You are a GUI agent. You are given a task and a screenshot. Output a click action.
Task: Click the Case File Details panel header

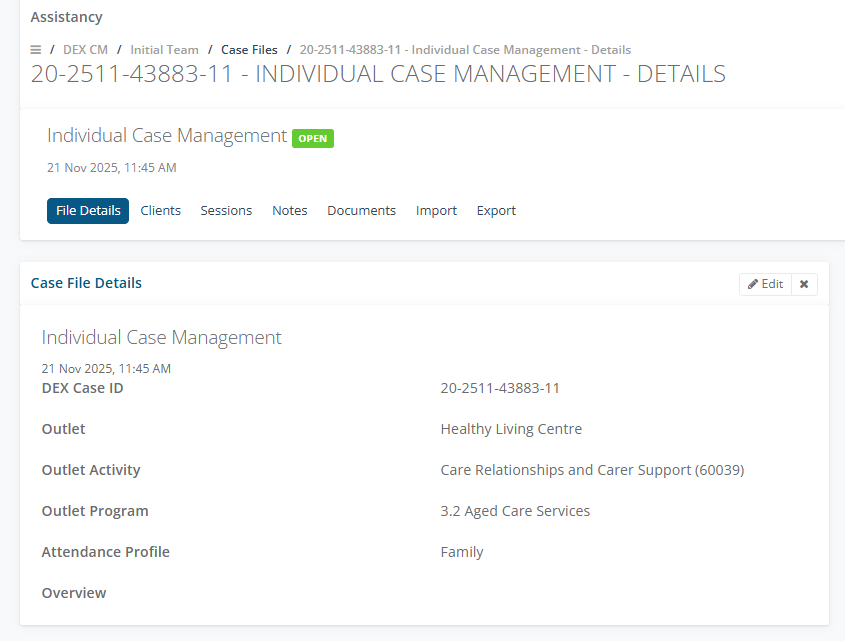86,283
